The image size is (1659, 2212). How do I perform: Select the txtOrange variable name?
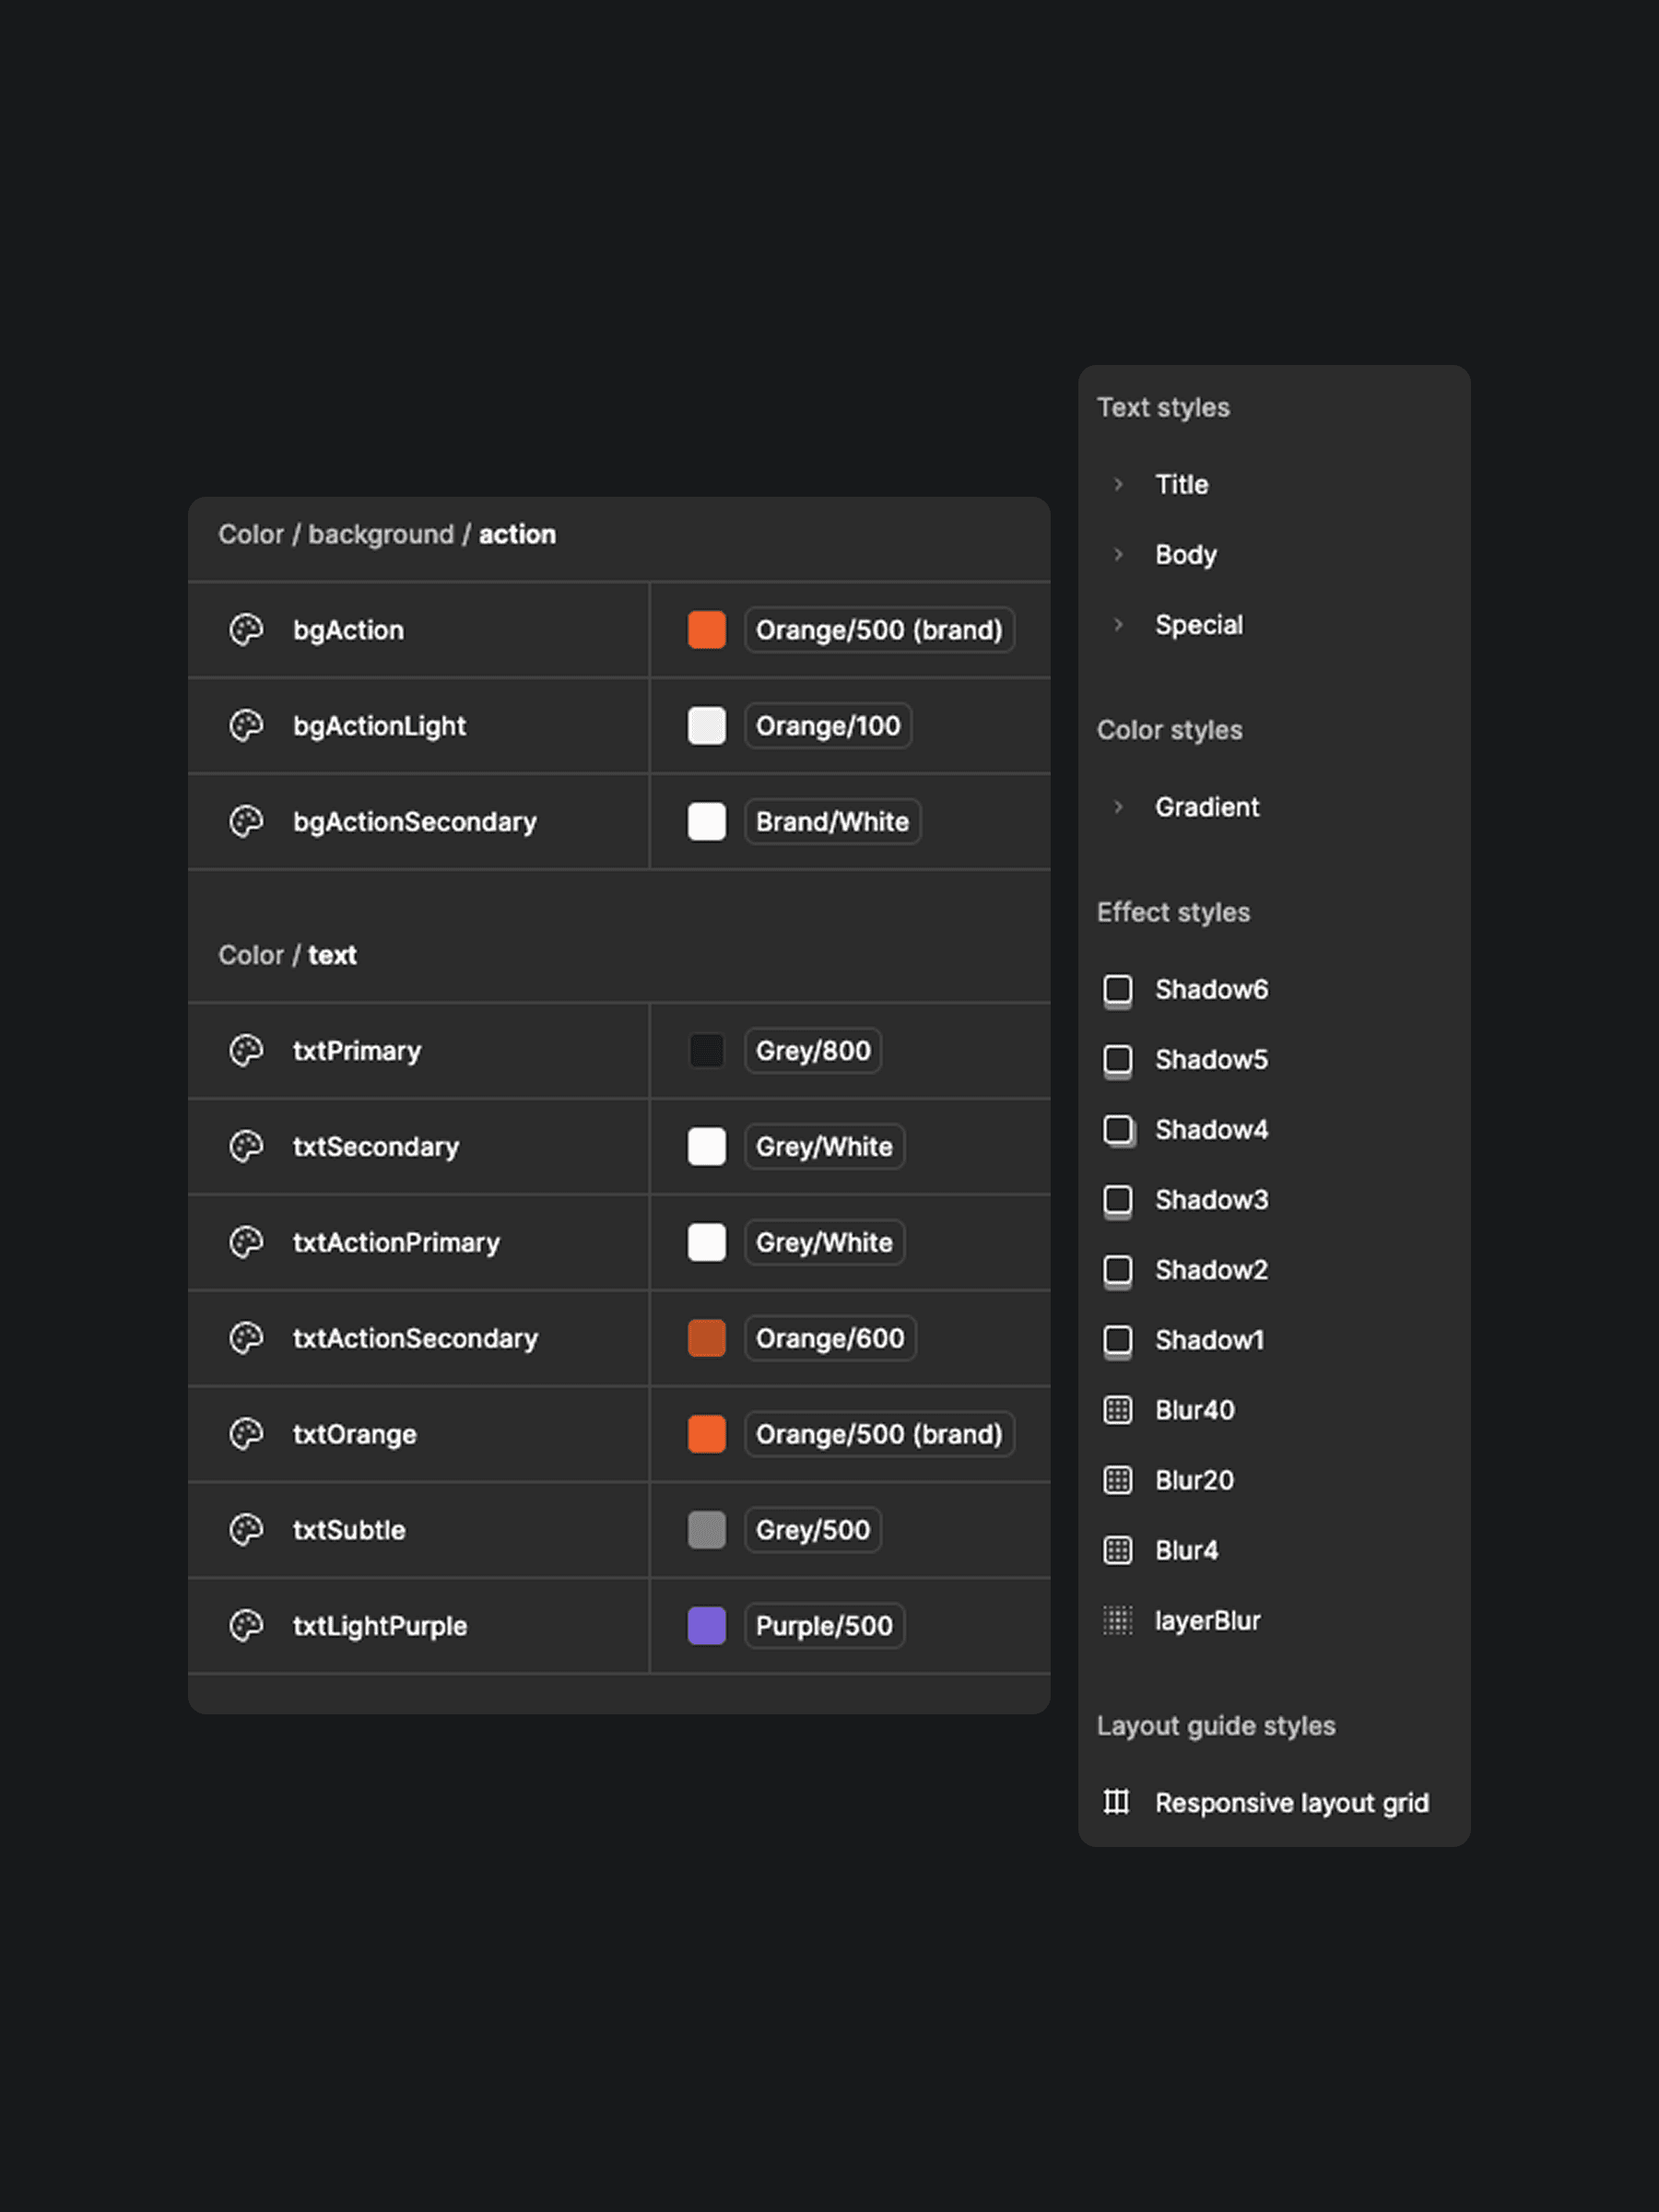point(355,1434)
